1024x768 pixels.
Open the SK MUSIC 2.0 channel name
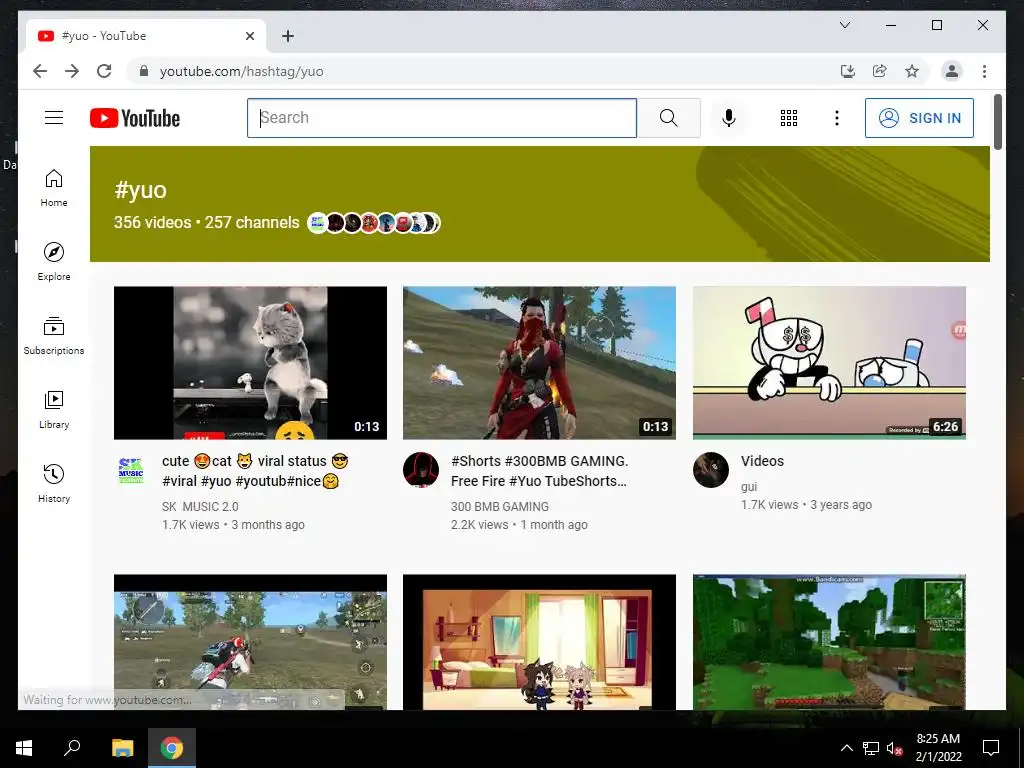[x=200, y=506]
